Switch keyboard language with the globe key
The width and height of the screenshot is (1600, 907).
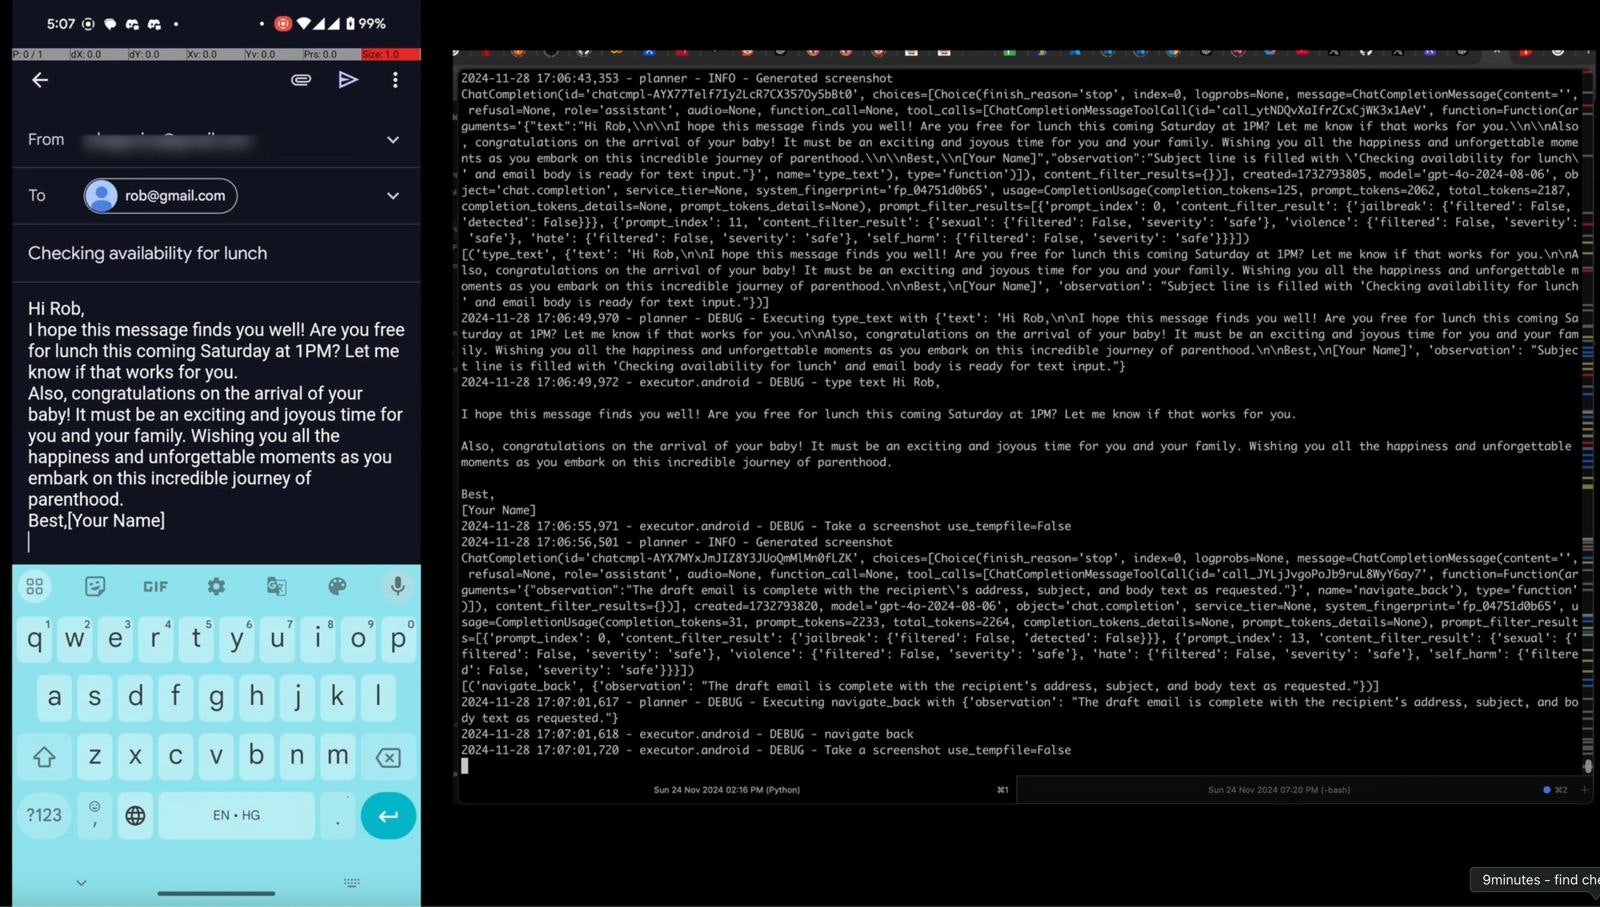pyautogui.click(x=135, y=816)
